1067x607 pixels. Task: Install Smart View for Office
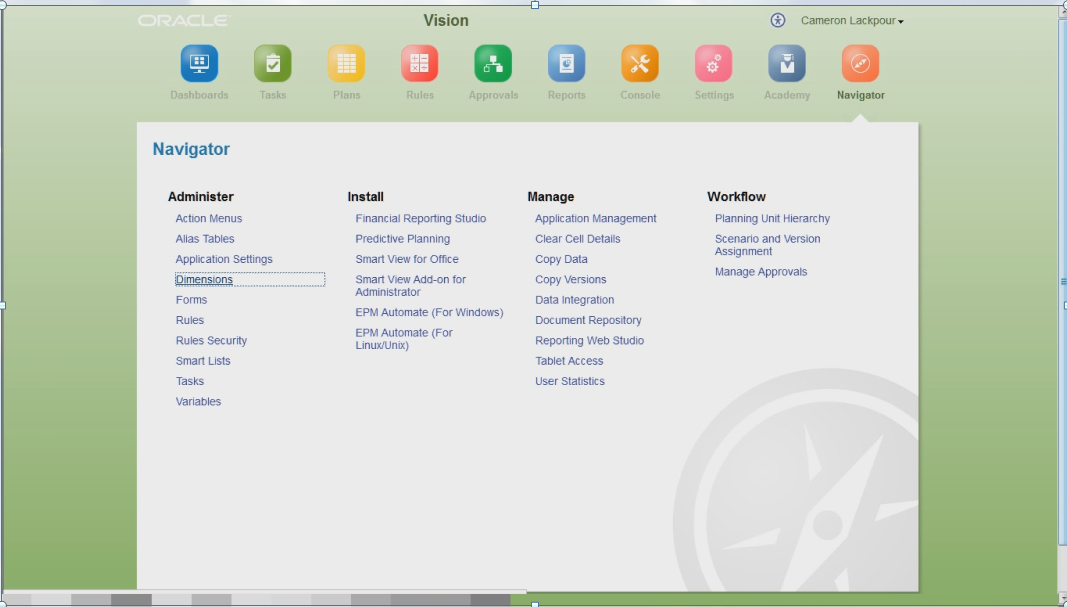(x=407, y=259)
